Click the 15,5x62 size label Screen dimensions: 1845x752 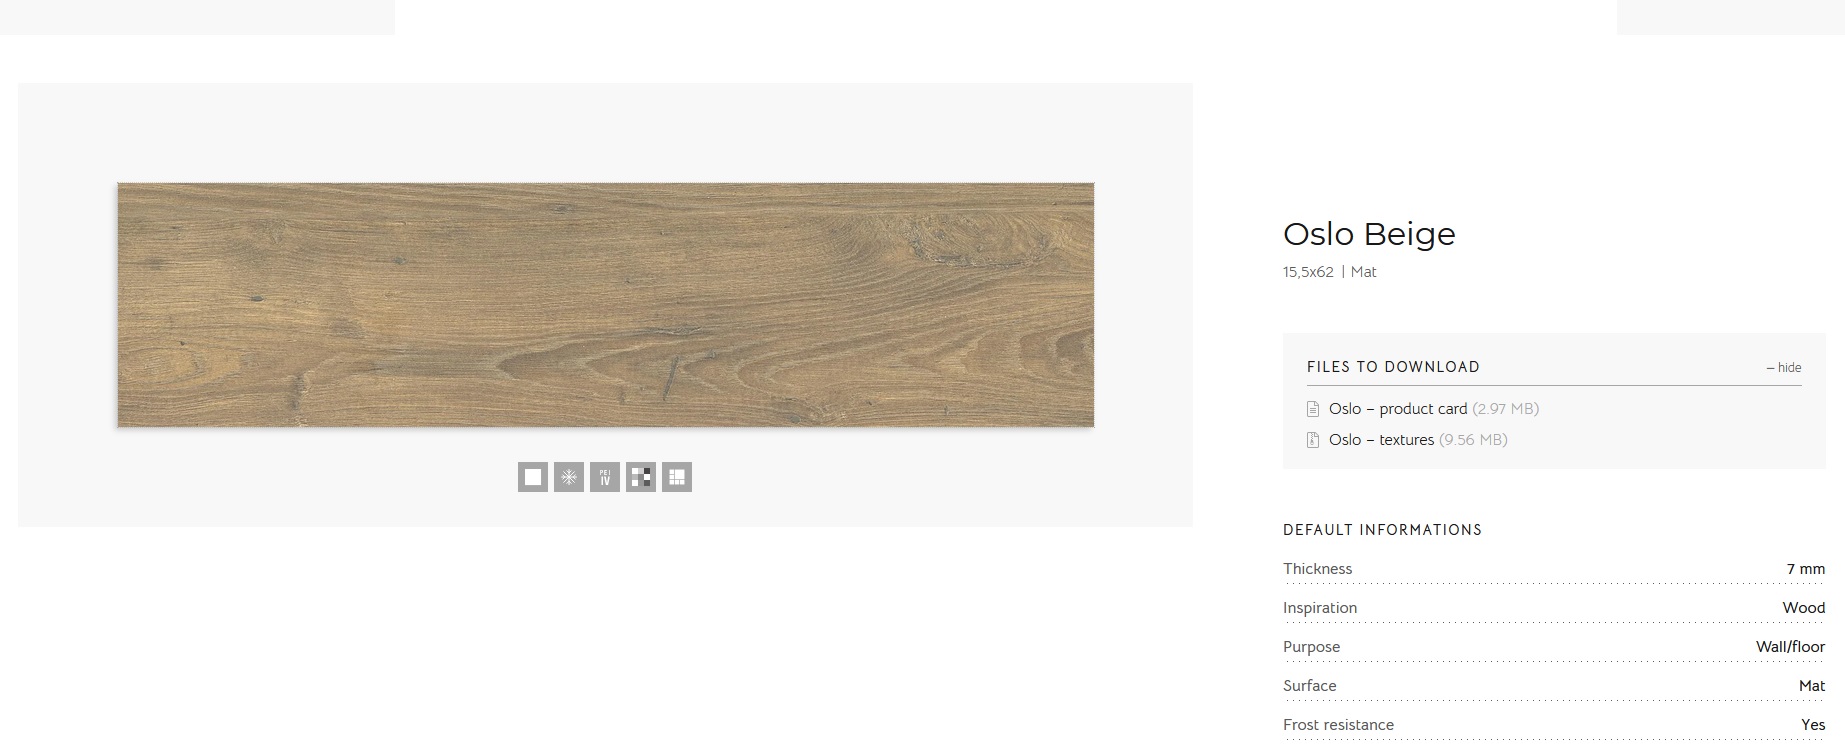point(1308,272)
